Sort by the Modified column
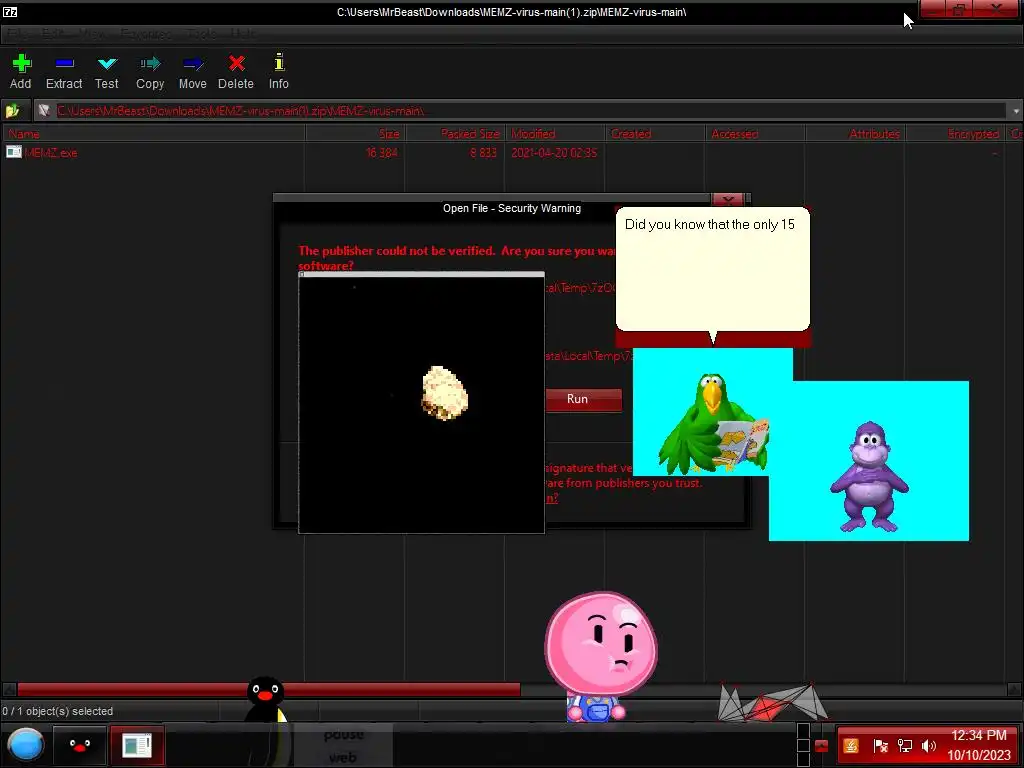The width and height of the screenshot is (1024, 768). coord(555,134)
